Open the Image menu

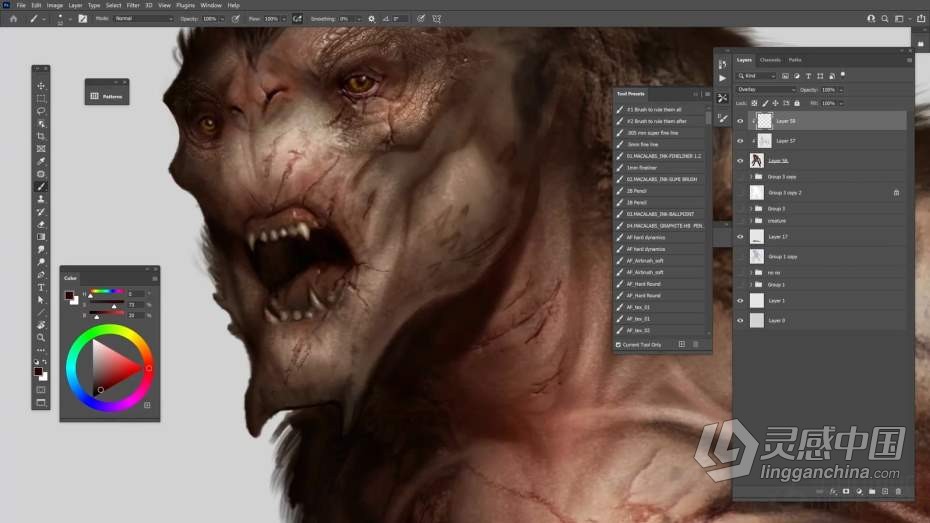pos(55,5)
